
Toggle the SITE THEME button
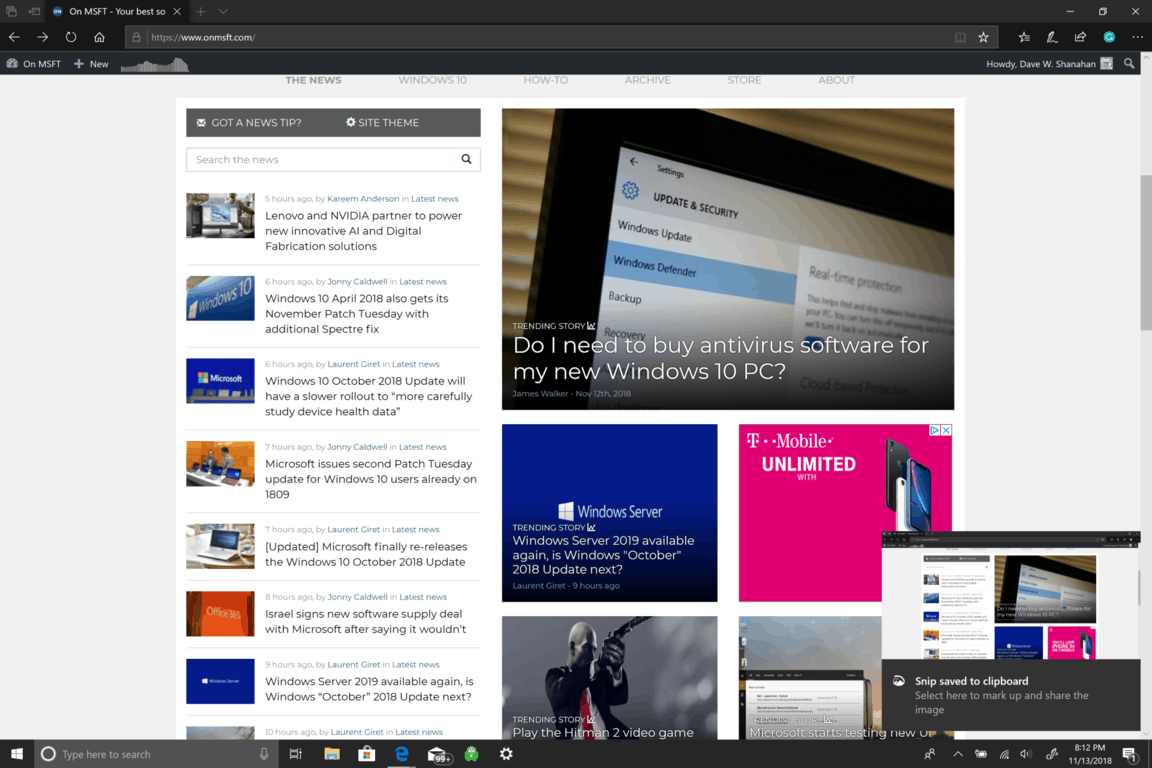point(383,122)
